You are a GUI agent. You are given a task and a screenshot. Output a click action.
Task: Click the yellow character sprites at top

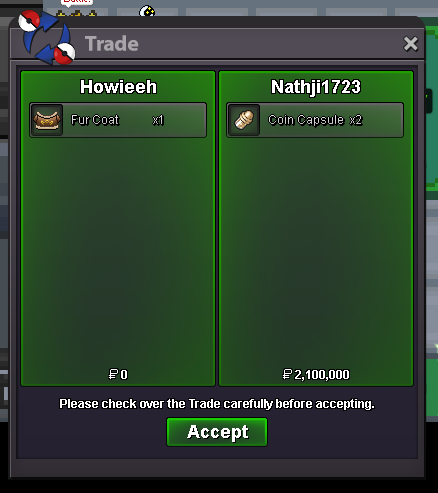tap(77, 14)
